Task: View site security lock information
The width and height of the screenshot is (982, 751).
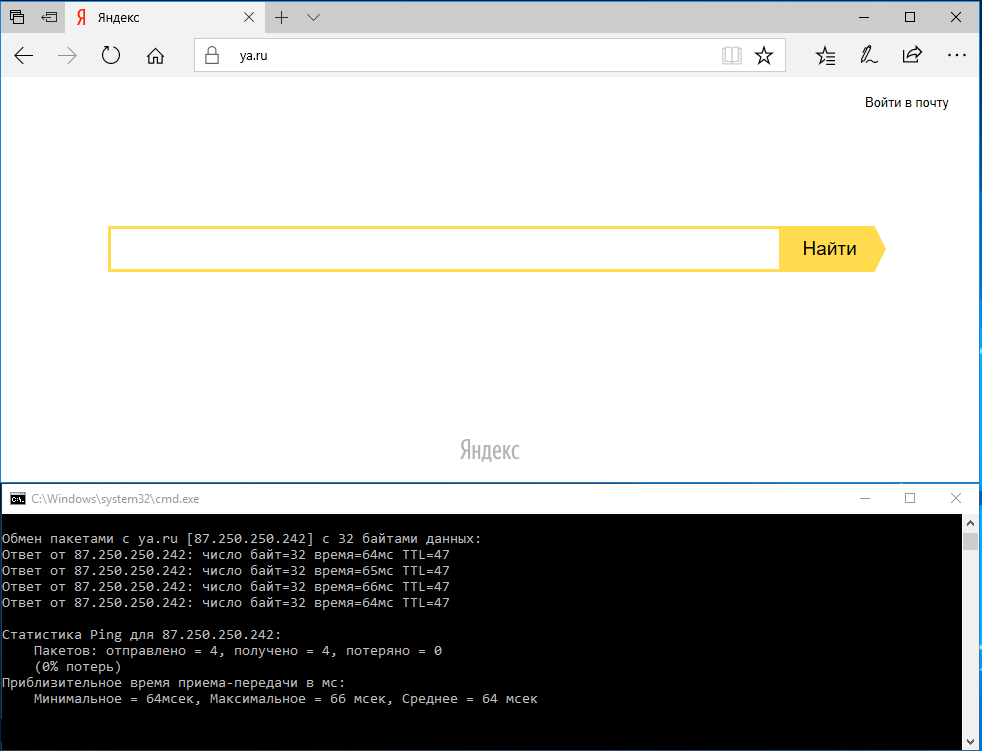Action: point(212,56)
